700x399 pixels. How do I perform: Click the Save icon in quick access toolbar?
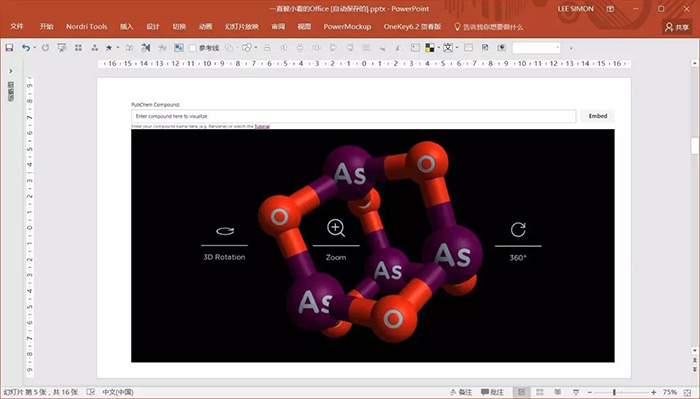[9, 48]
